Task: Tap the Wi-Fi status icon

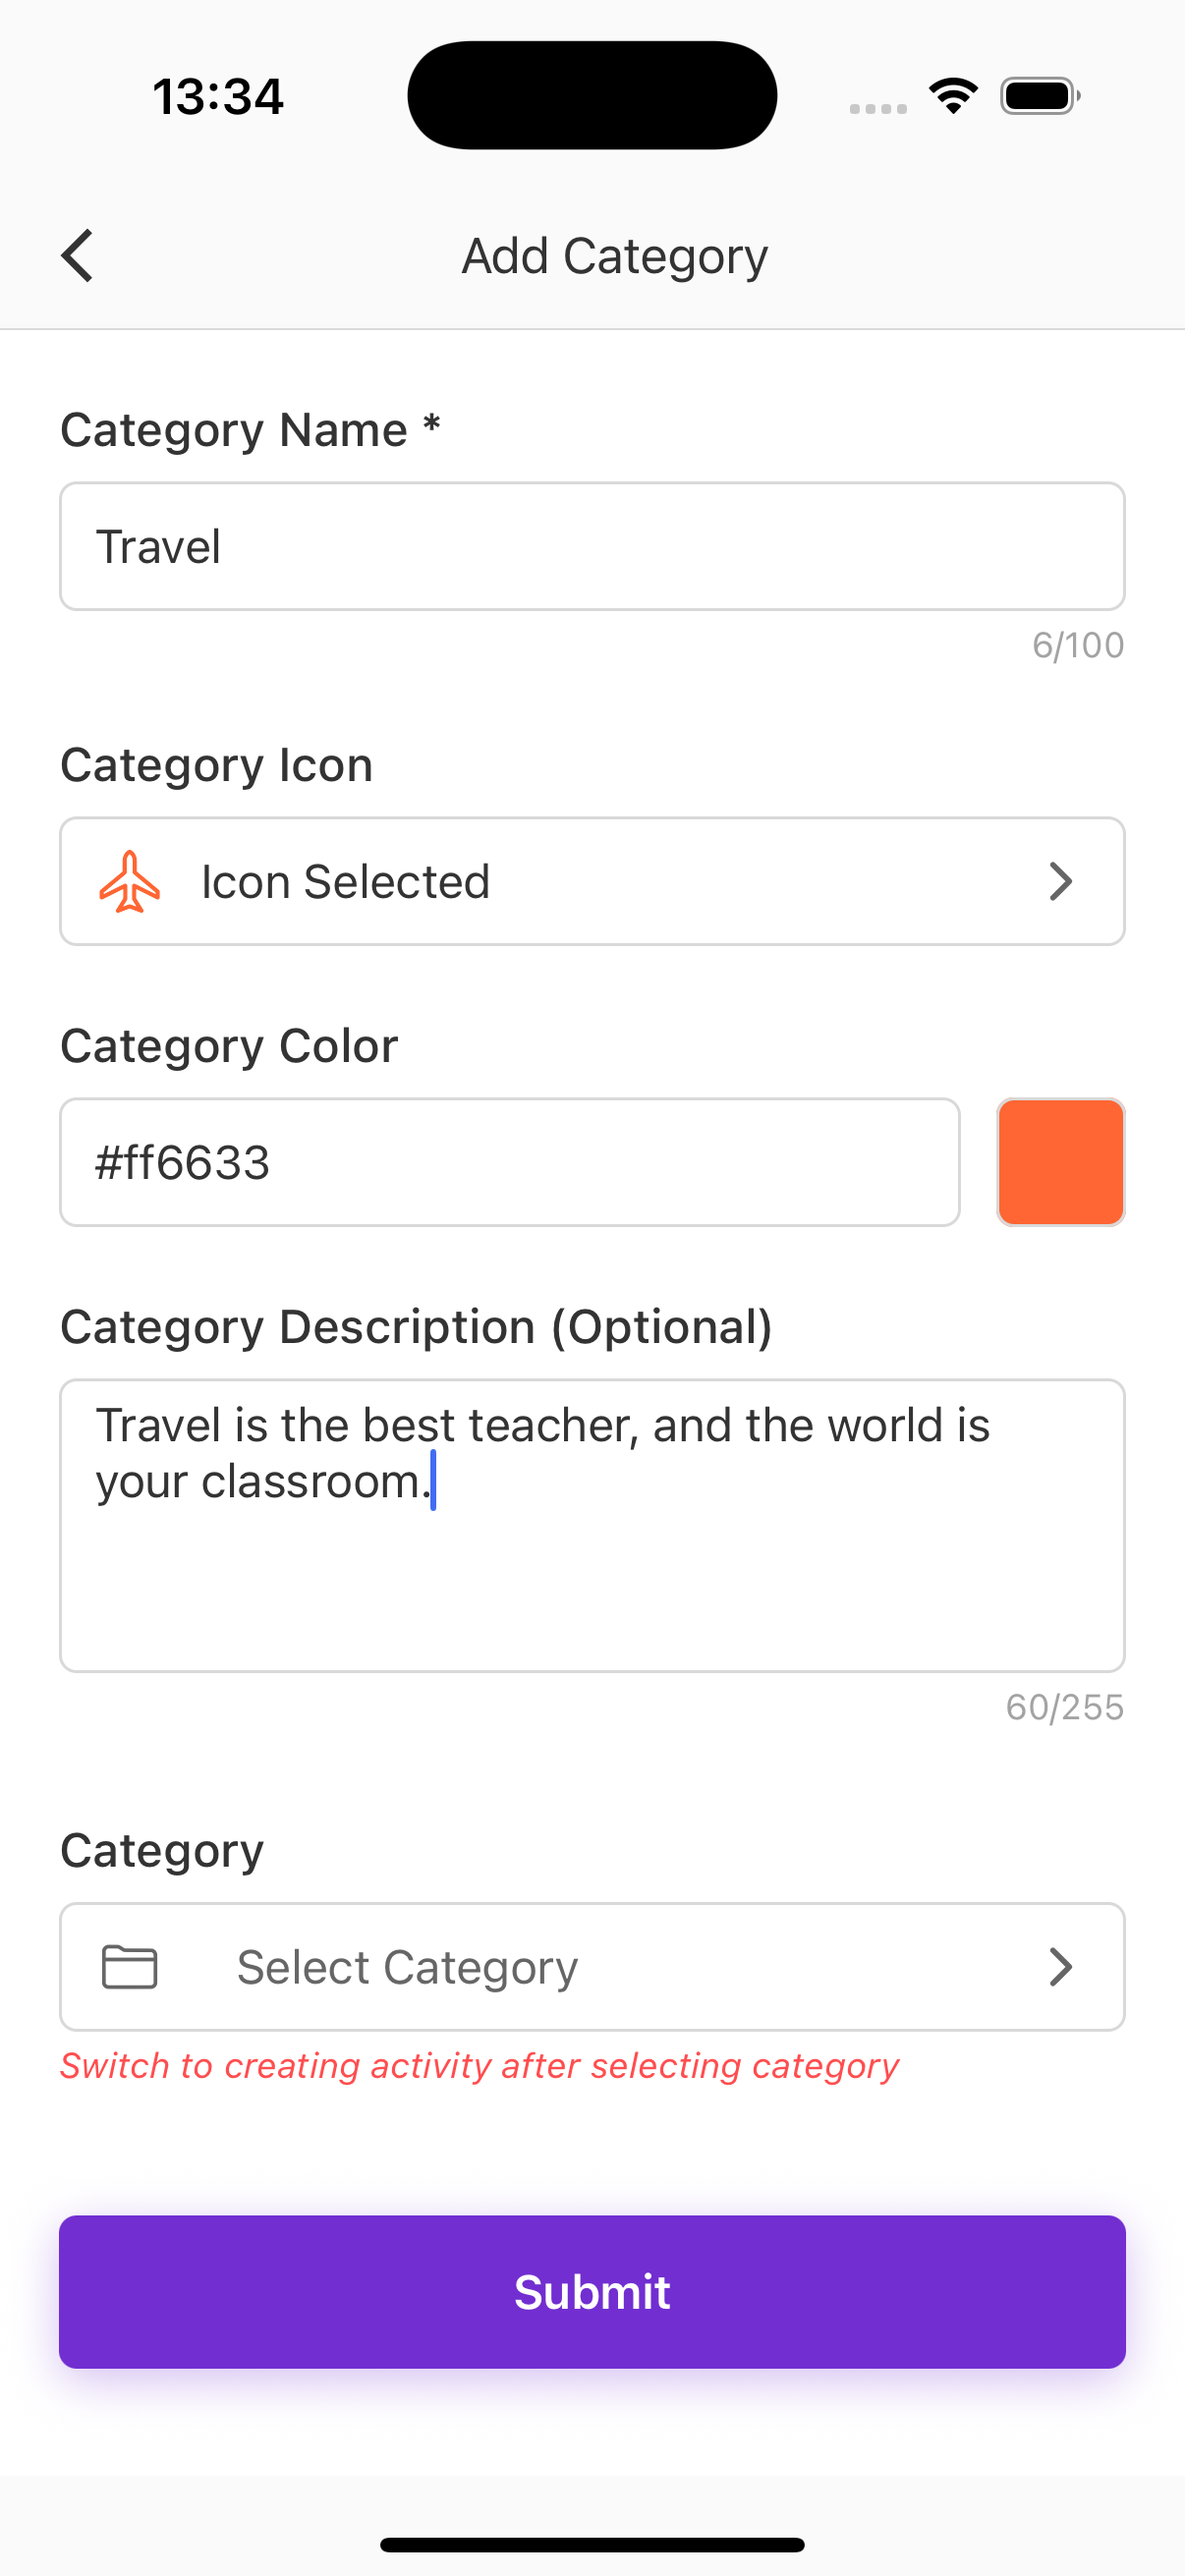Action: (x=953, y=96)
